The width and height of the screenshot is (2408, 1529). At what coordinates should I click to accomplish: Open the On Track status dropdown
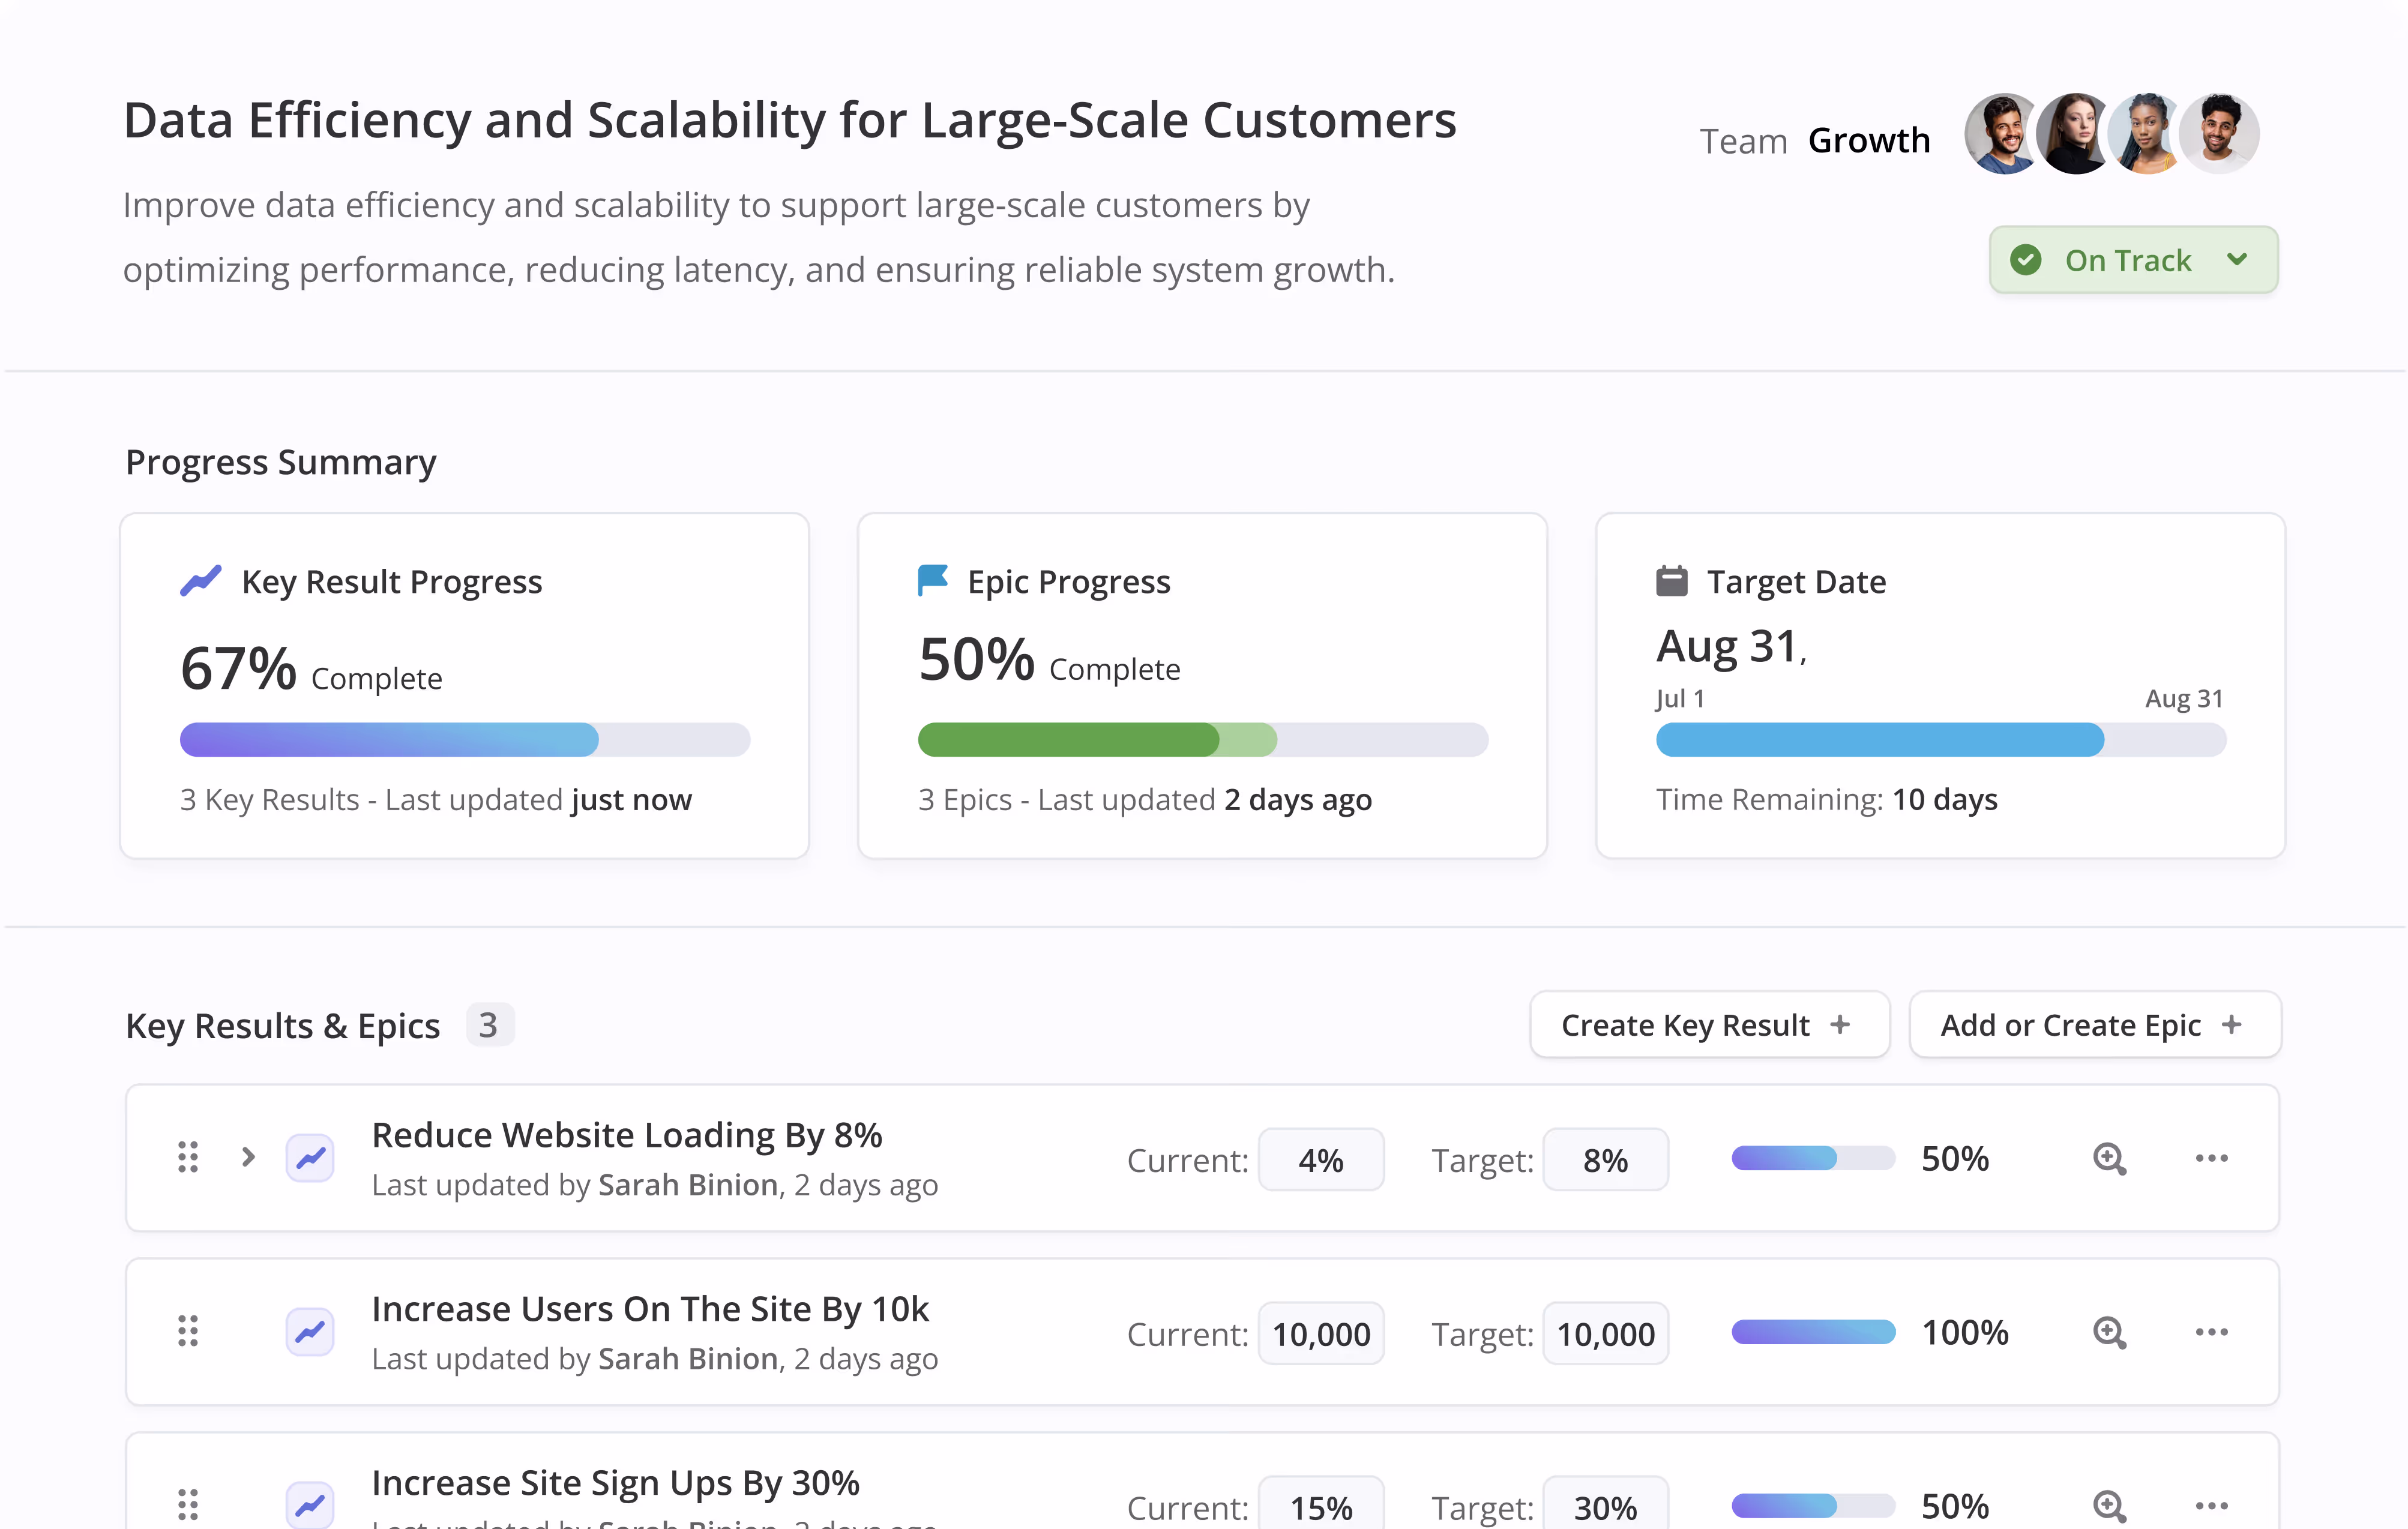[2133, 260]
